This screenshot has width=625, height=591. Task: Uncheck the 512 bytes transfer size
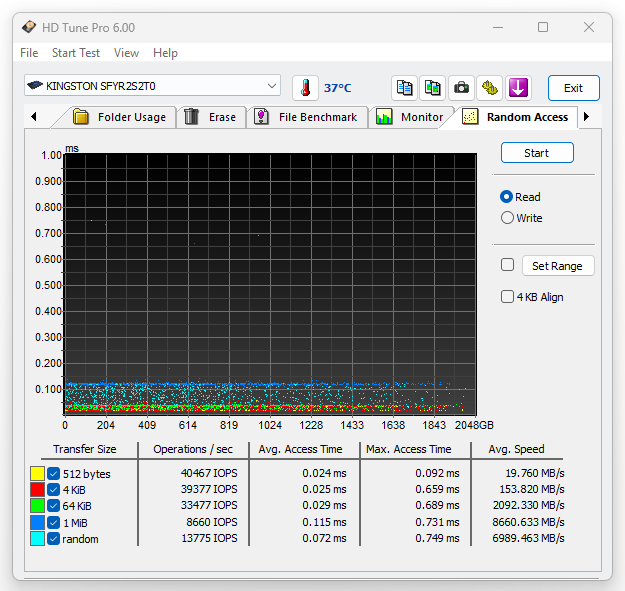pyautogui.click(x=54, y=474)
